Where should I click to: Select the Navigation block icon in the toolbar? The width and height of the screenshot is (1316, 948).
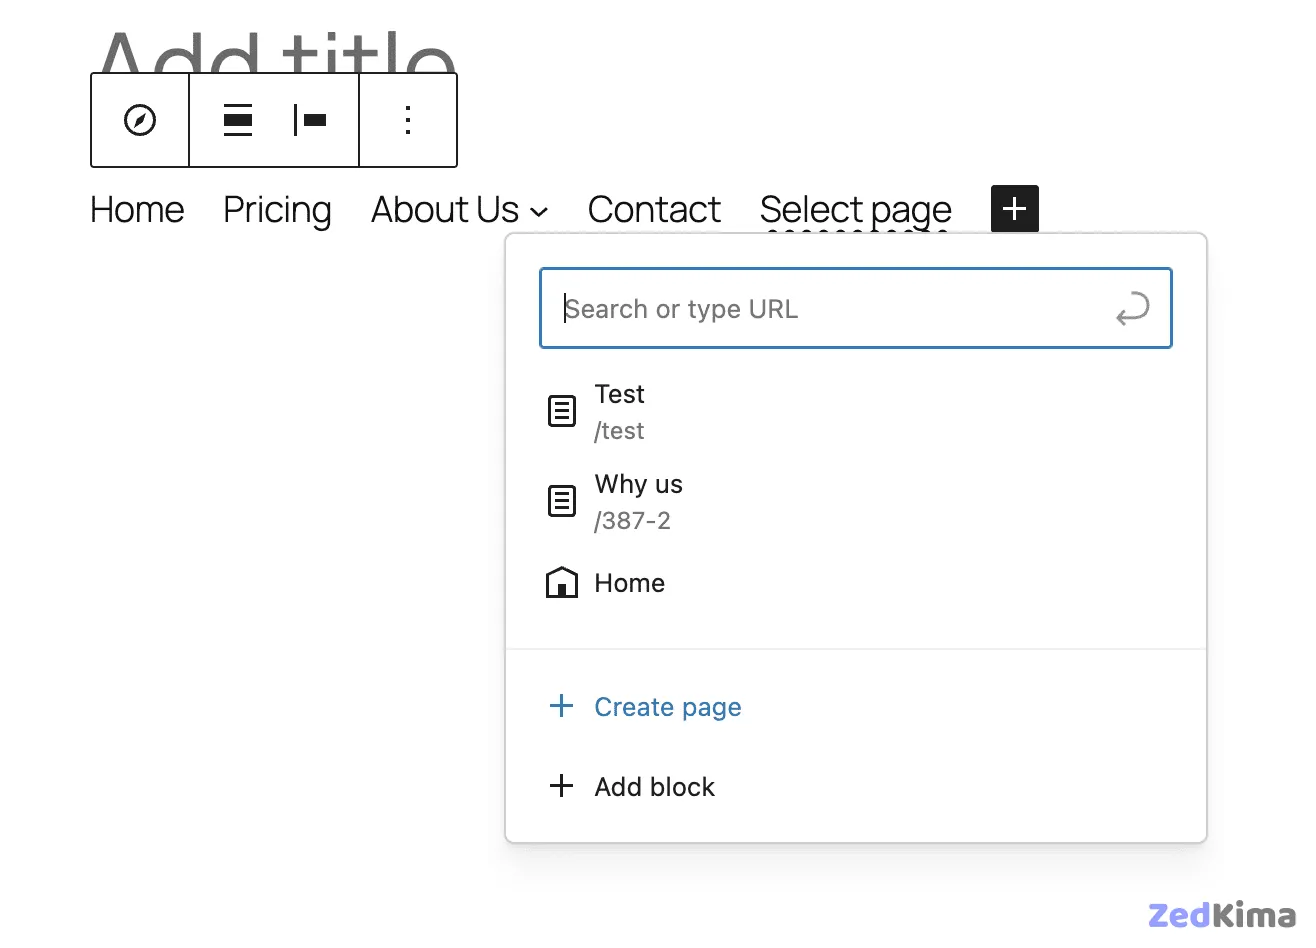coord(139,120)
